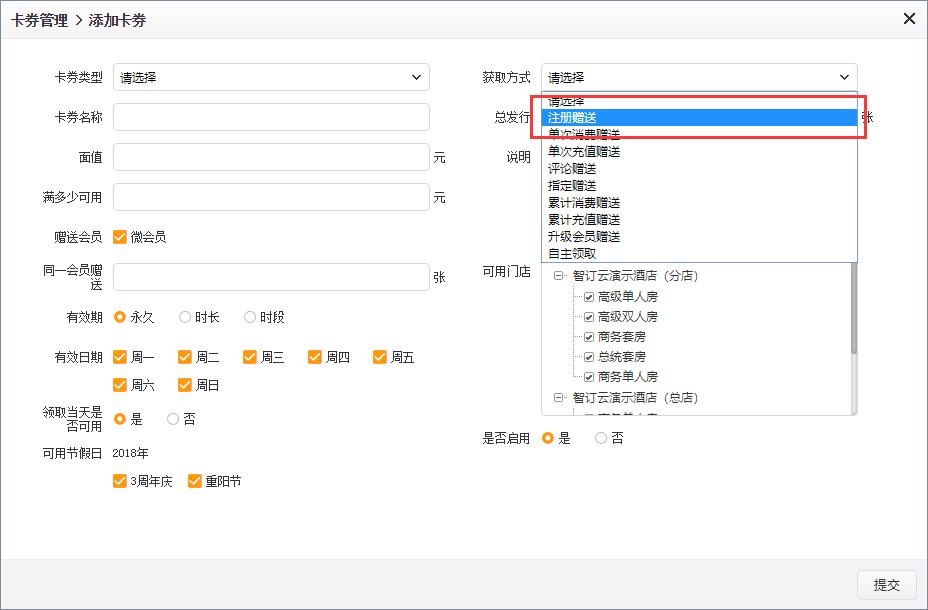
Task: Uncheck the 微会员 checkbox
Action: (x=120, y=237)
